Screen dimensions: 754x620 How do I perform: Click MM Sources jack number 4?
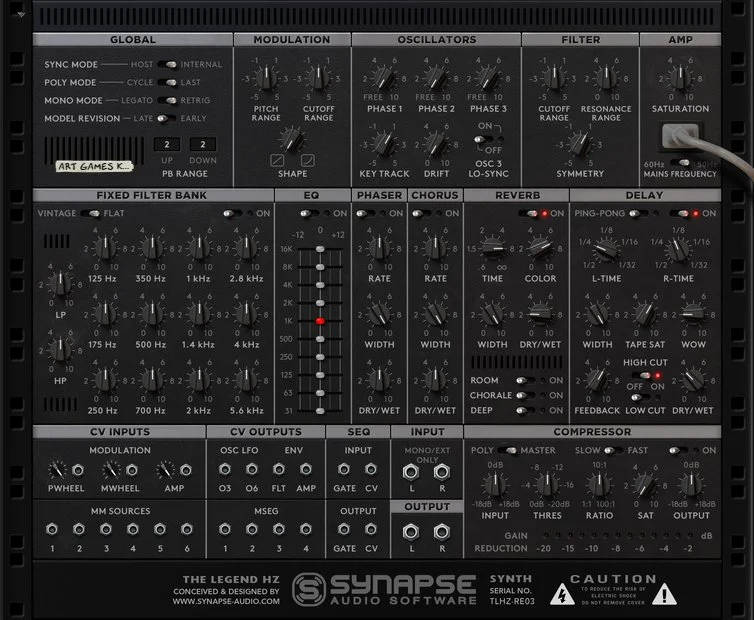pyautogui.click(x=133, y=530)
